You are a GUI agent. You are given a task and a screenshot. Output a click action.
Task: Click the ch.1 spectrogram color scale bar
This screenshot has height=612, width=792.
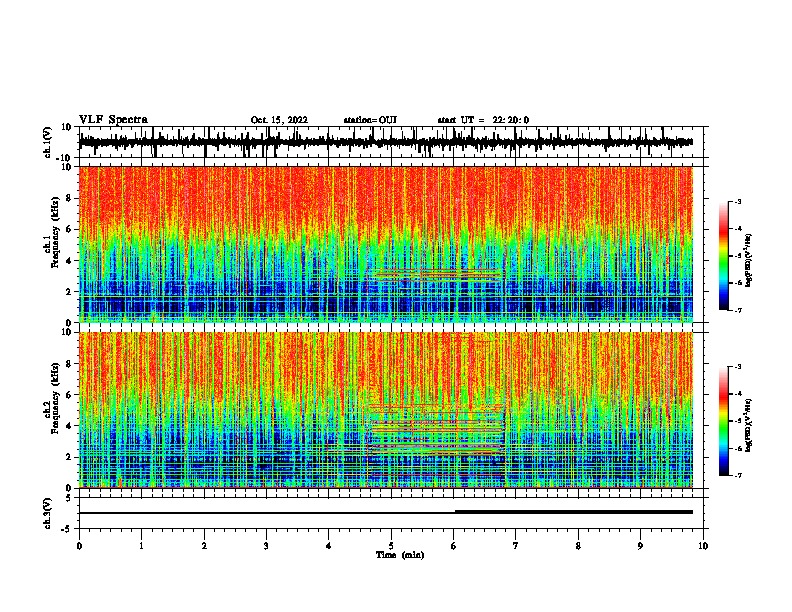tap(724, 256)
